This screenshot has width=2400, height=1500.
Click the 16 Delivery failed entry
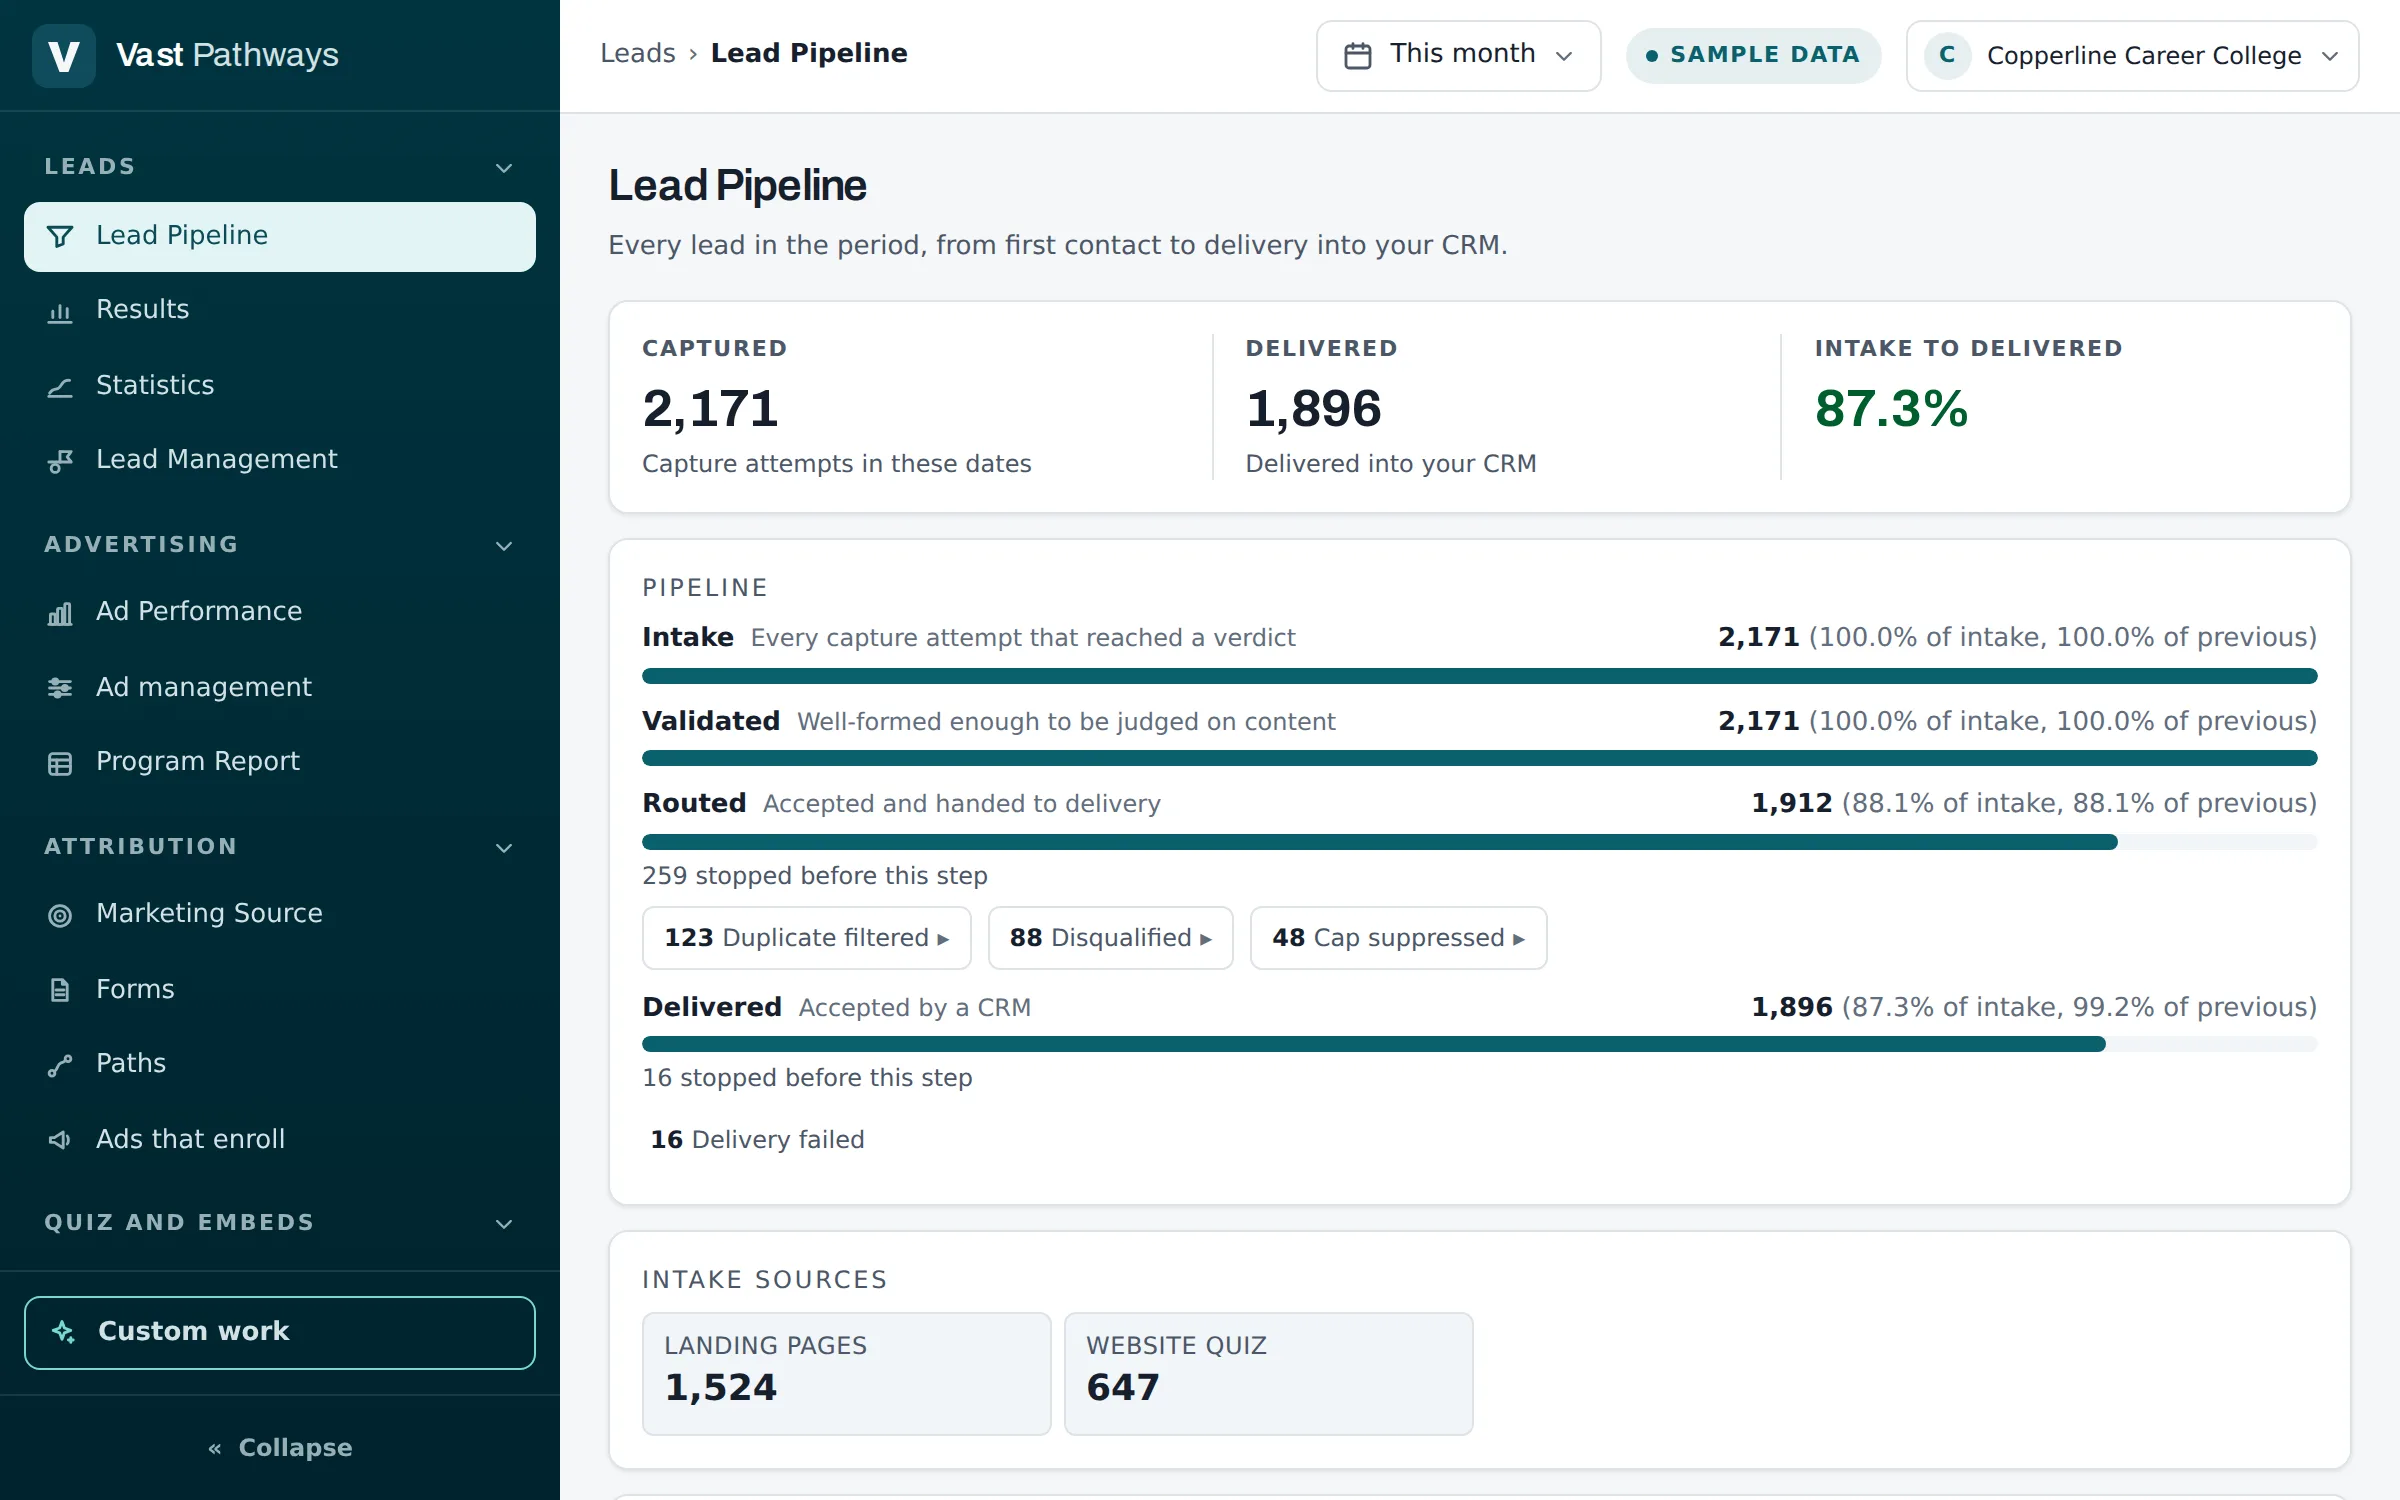point(757,1140)
